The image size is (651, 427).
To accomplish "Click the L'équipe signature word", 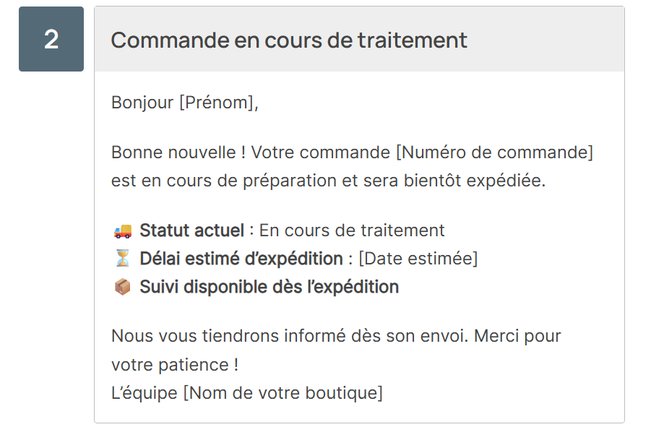I will (144, 392).
